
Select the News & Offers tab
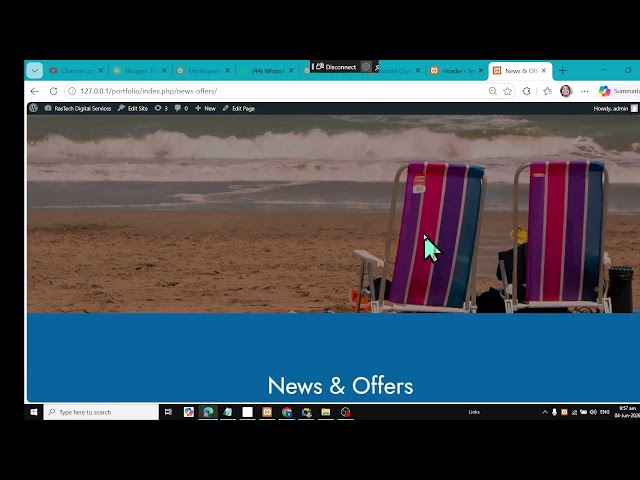520,71
